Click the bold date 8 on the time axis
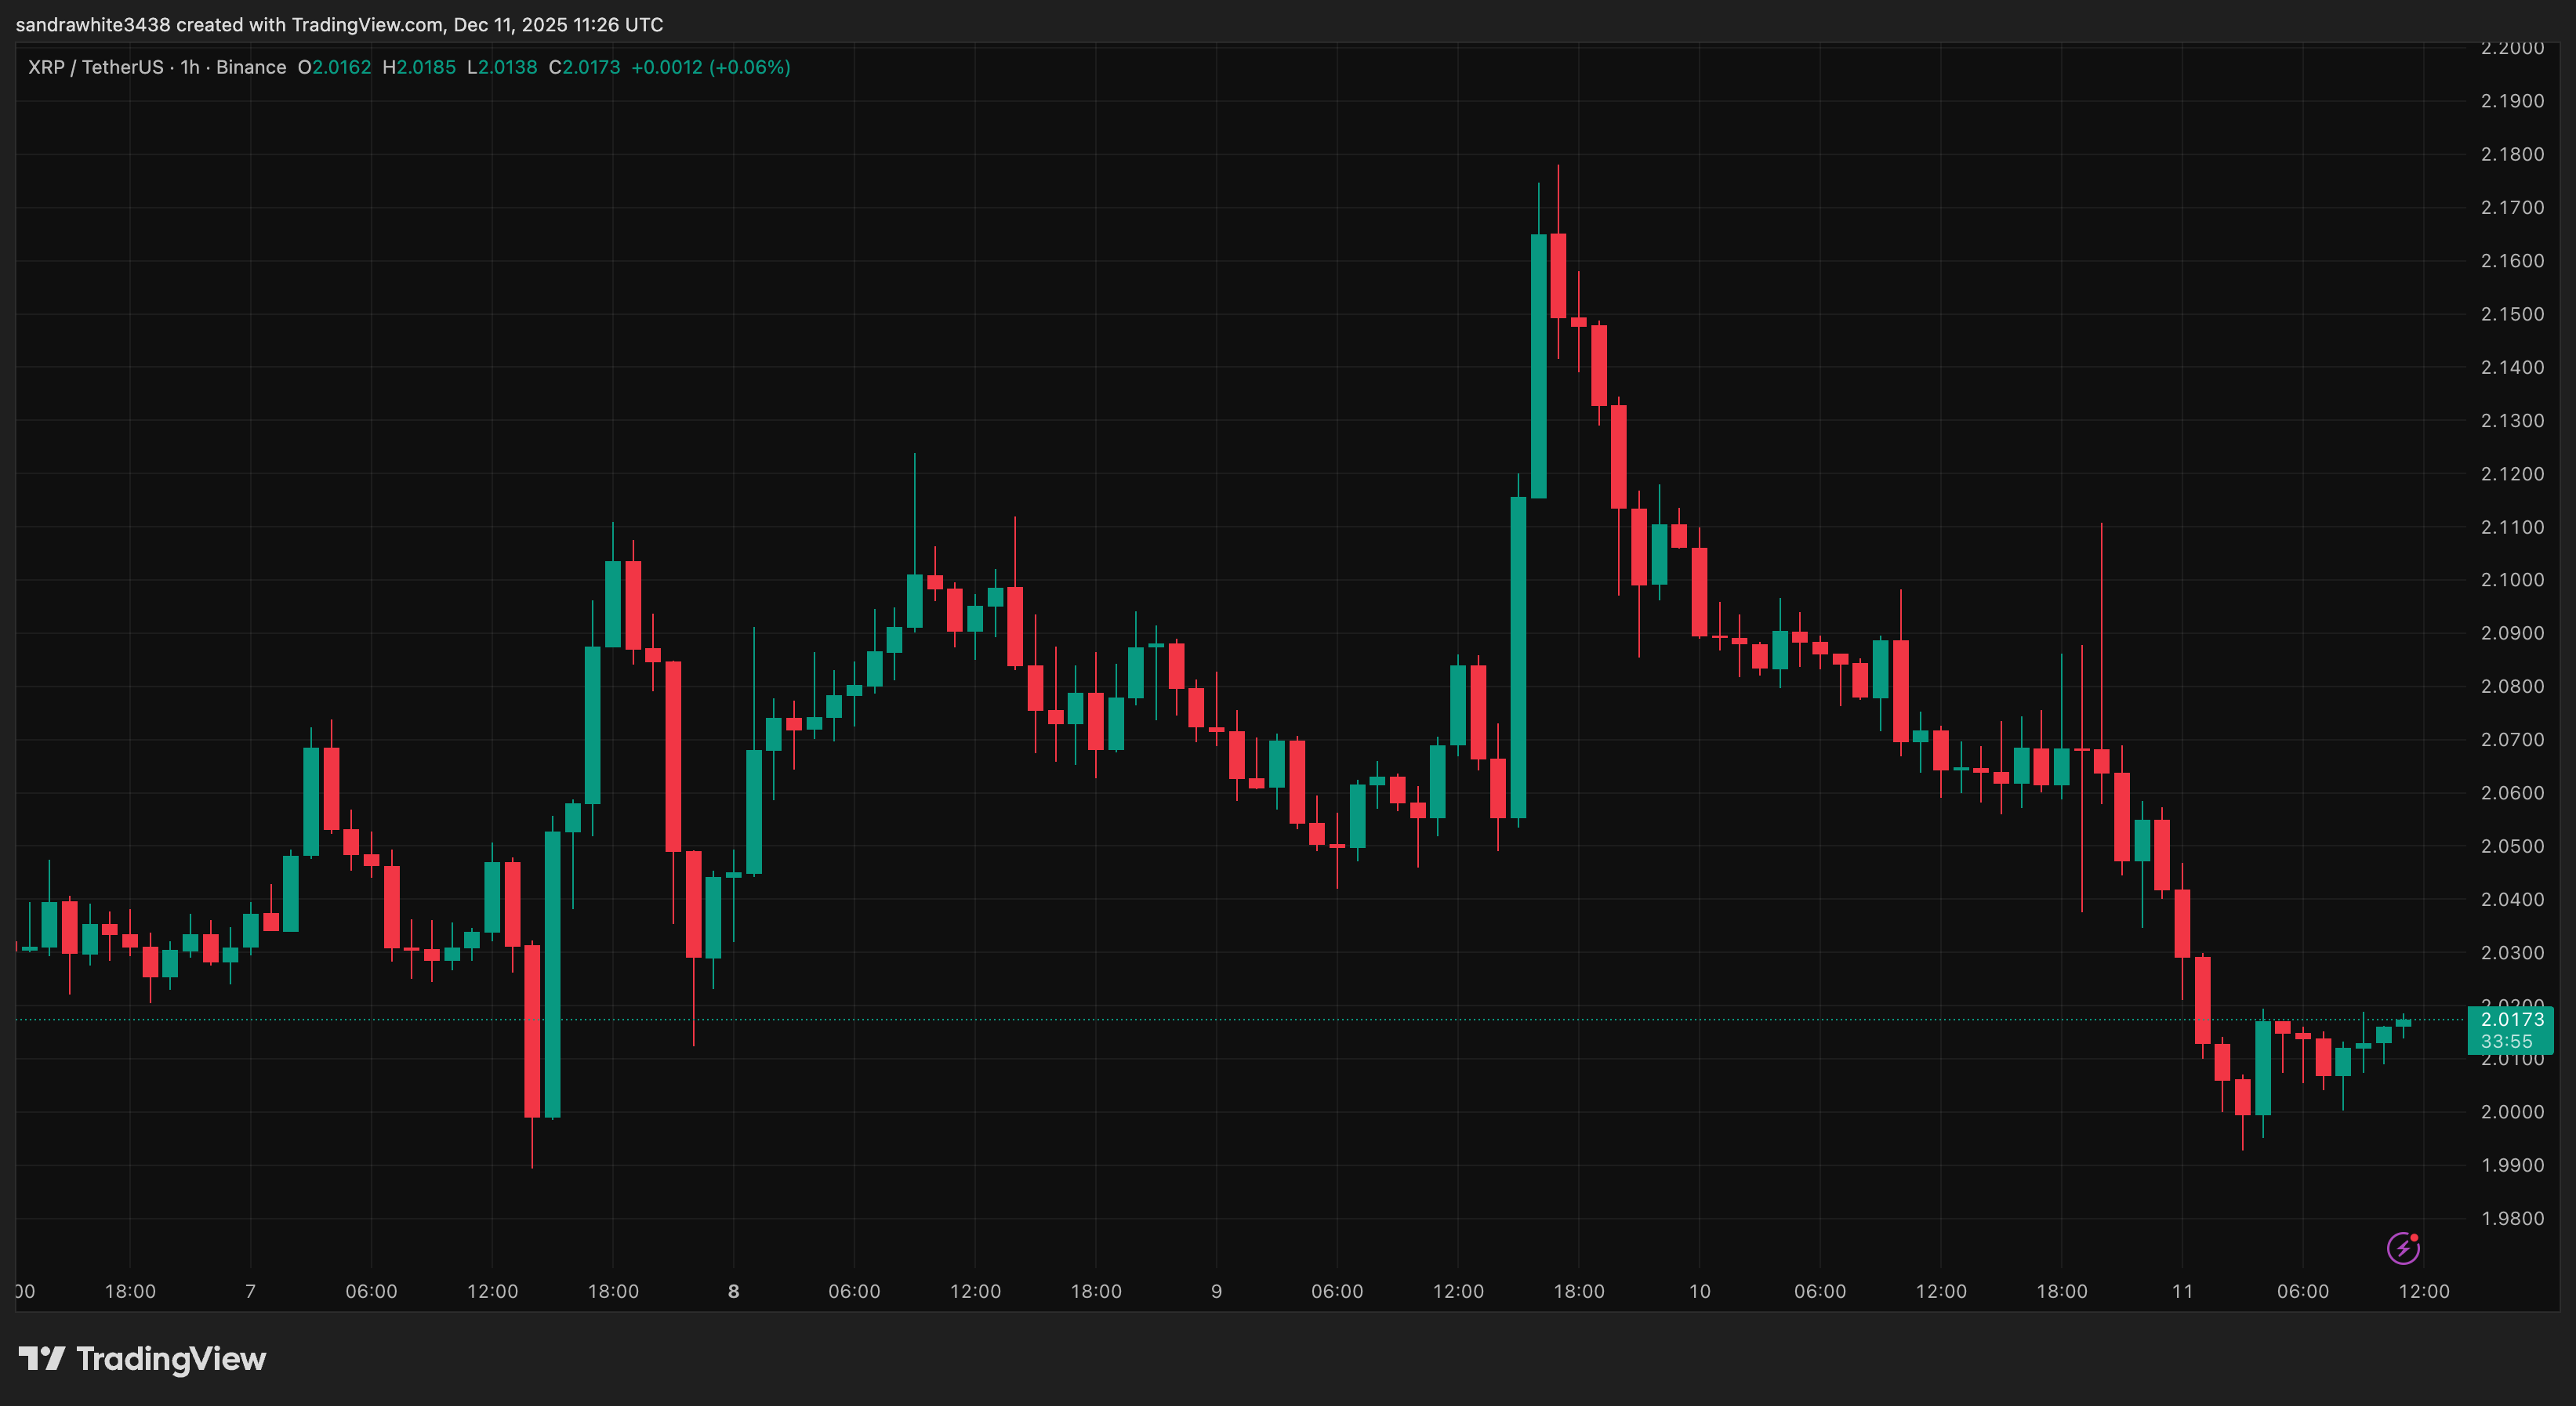The image size is (2576, 1406). (734, 1291)
